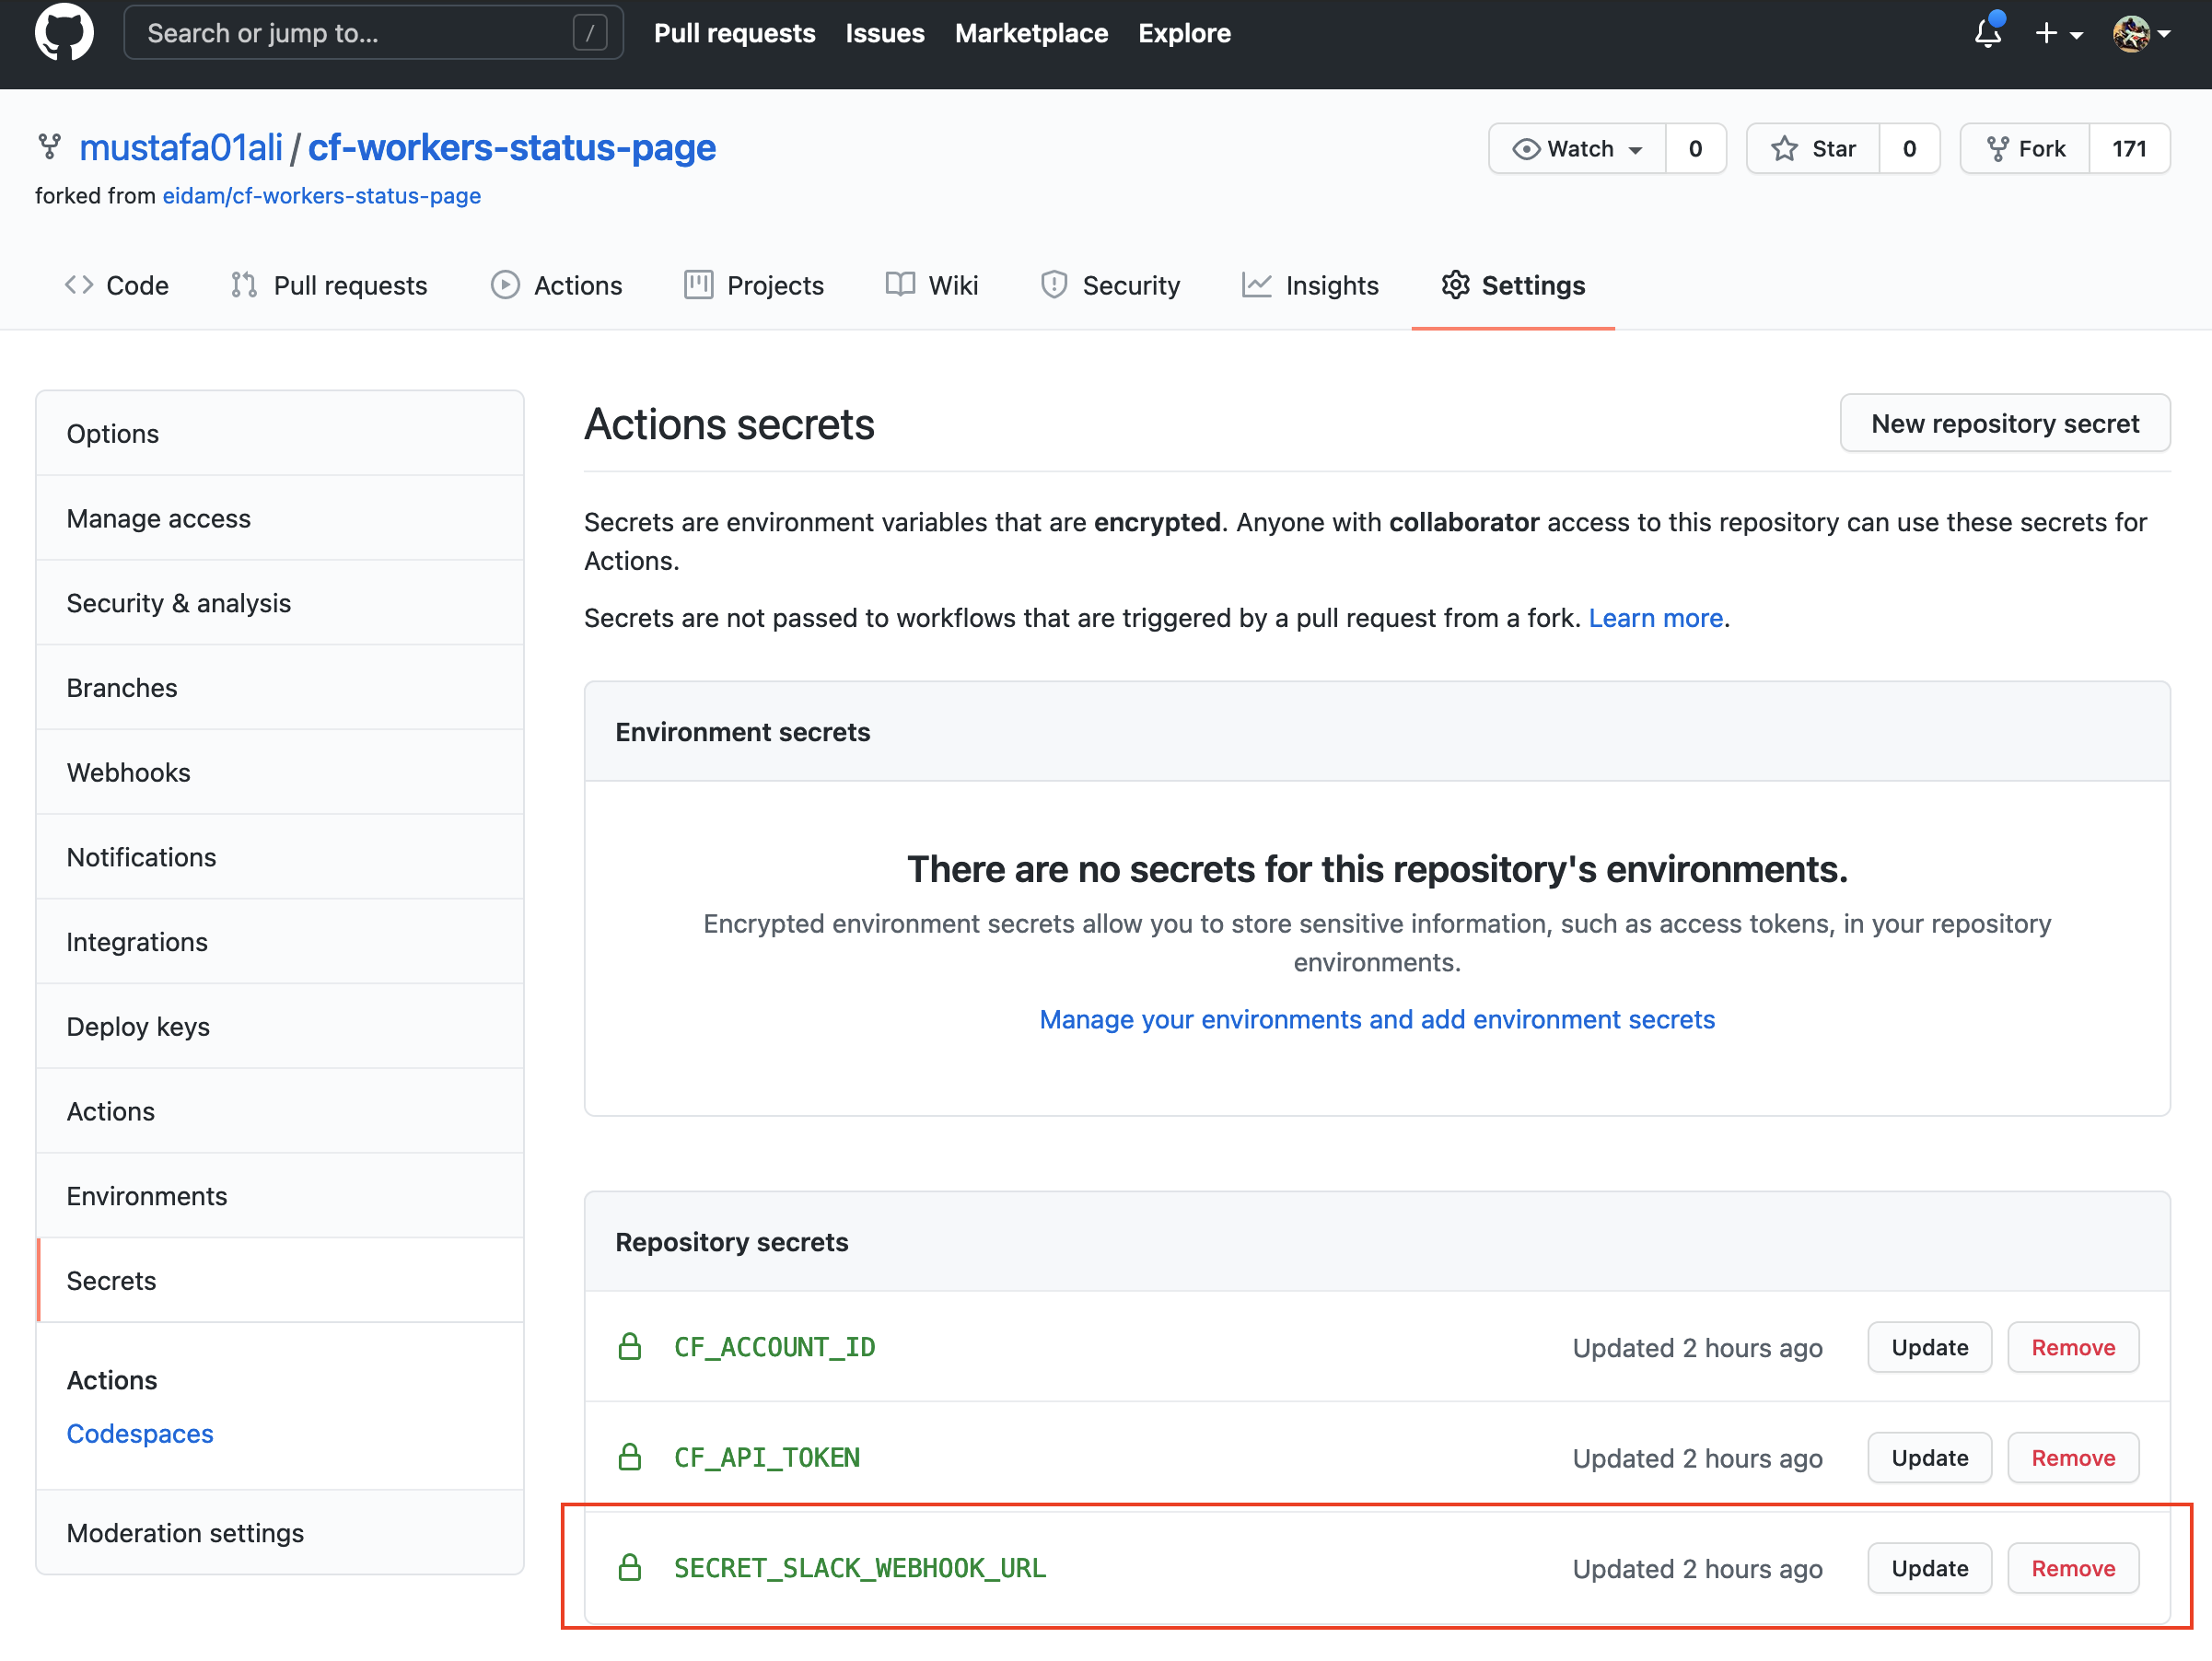Screen dimensions: 2212x1661
Task: Star this repository
Action: [1813, 149]
